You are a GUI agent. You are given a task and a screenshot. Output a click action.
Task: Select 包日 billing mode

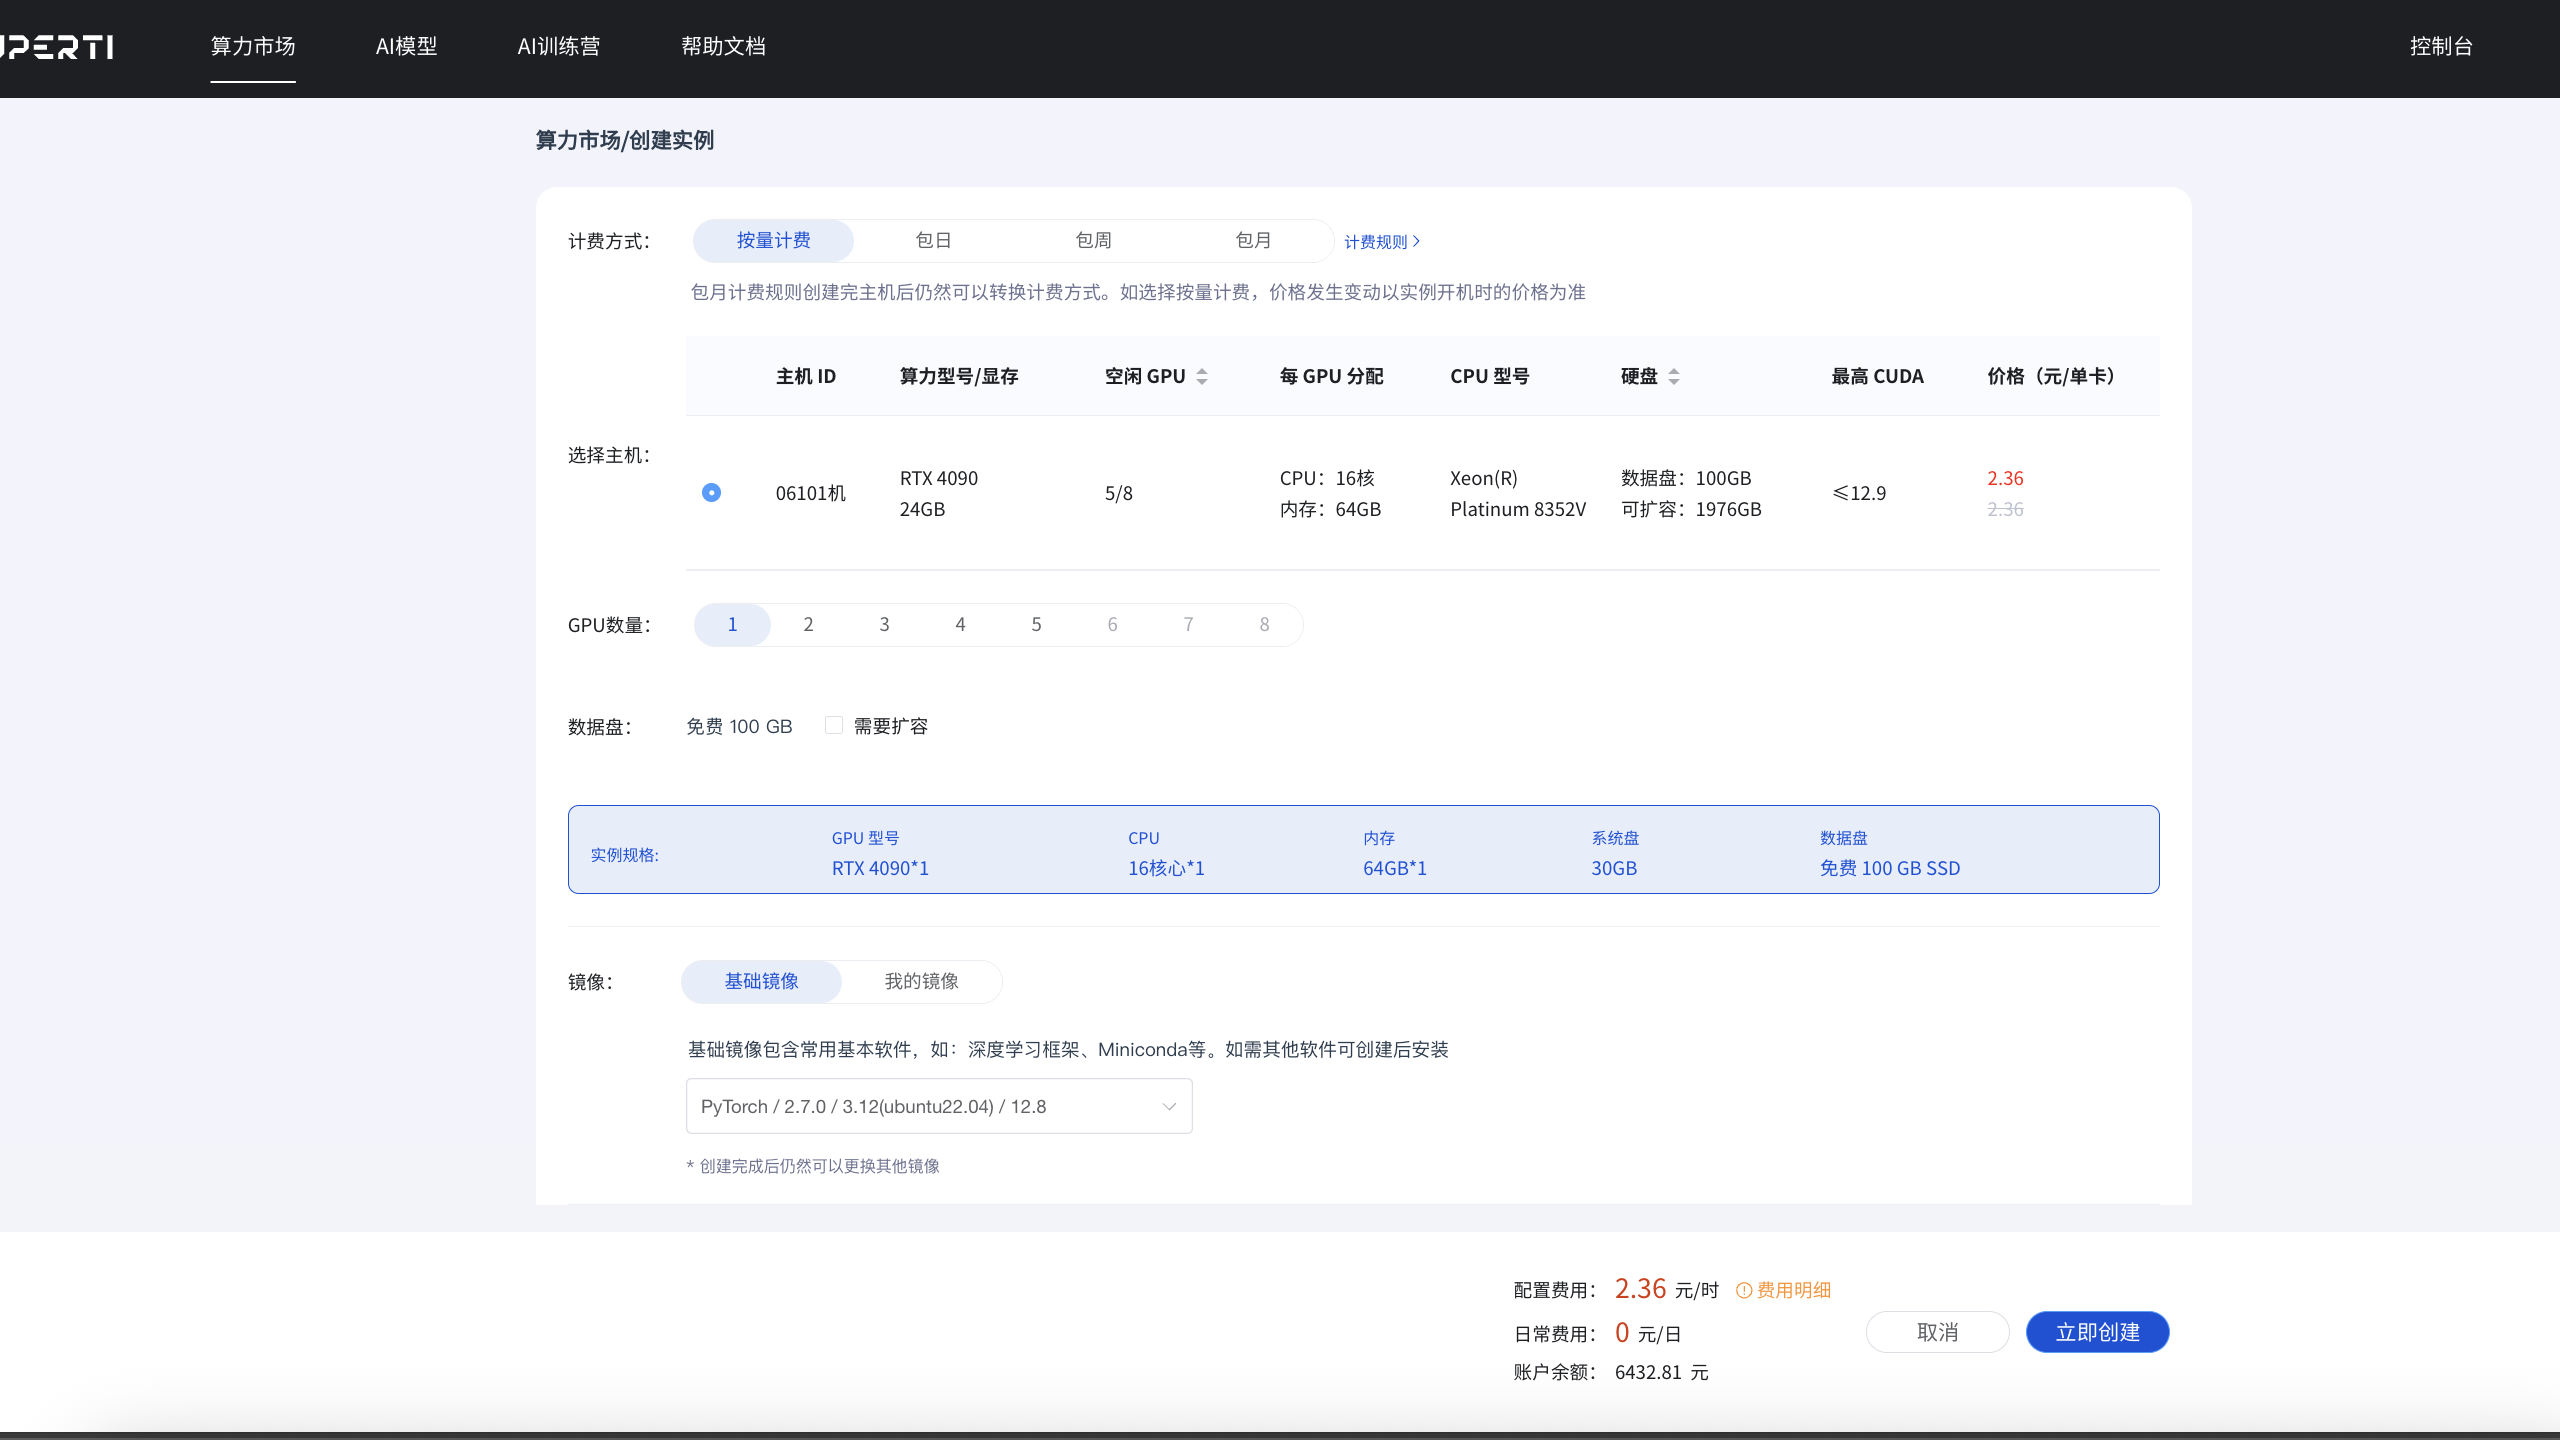click(x=933, y=241)
